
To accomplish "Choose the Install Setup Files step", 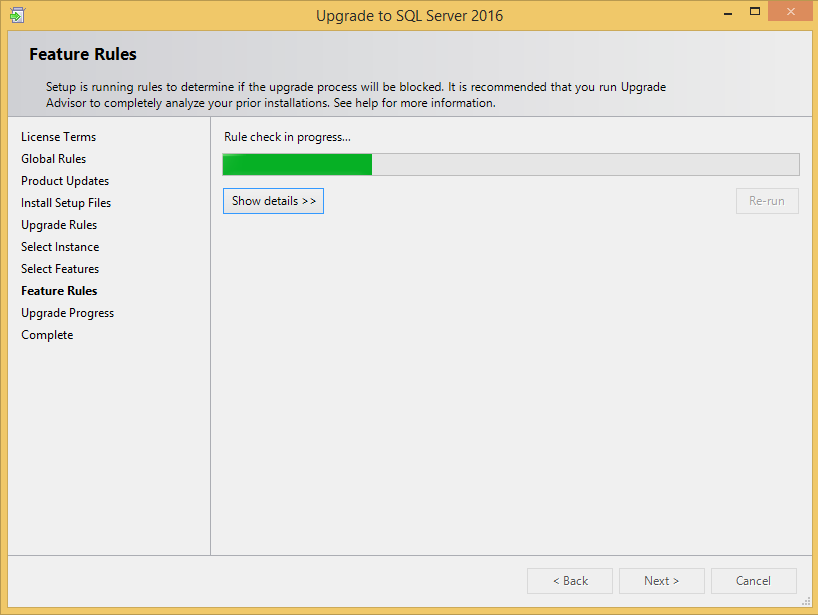I will 66,203.
